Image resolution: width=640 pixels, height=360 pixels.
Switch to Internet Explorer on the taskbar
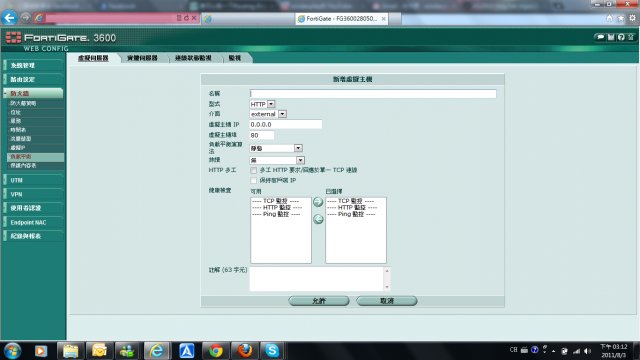(156, 351)
